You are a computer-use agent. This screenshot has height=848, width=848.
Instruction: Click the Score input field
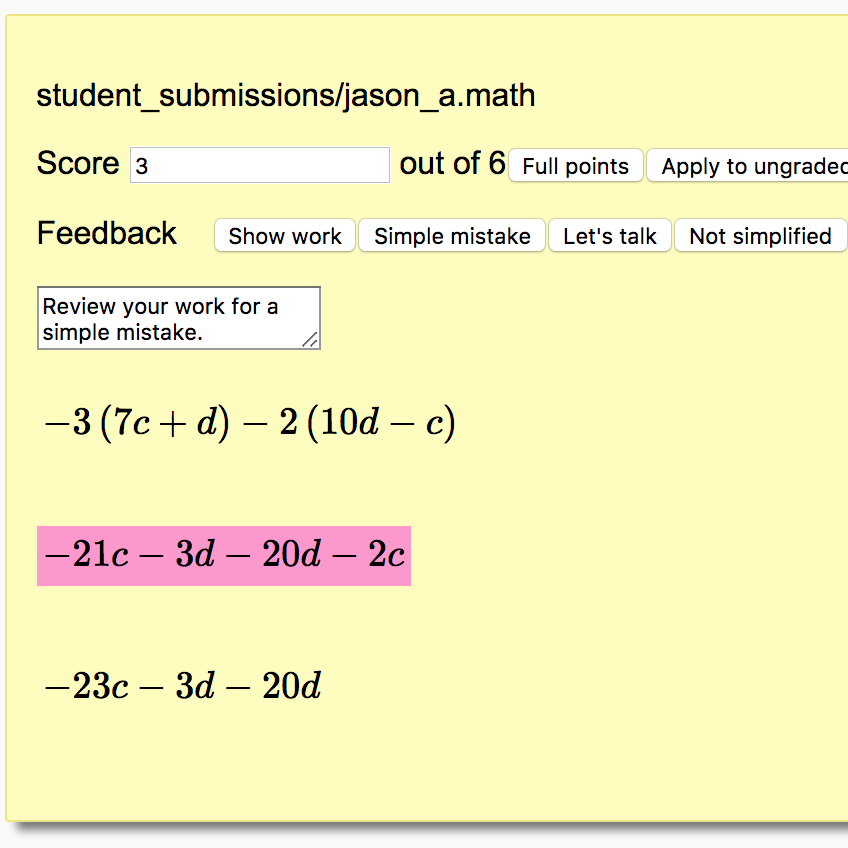point(260,165)
